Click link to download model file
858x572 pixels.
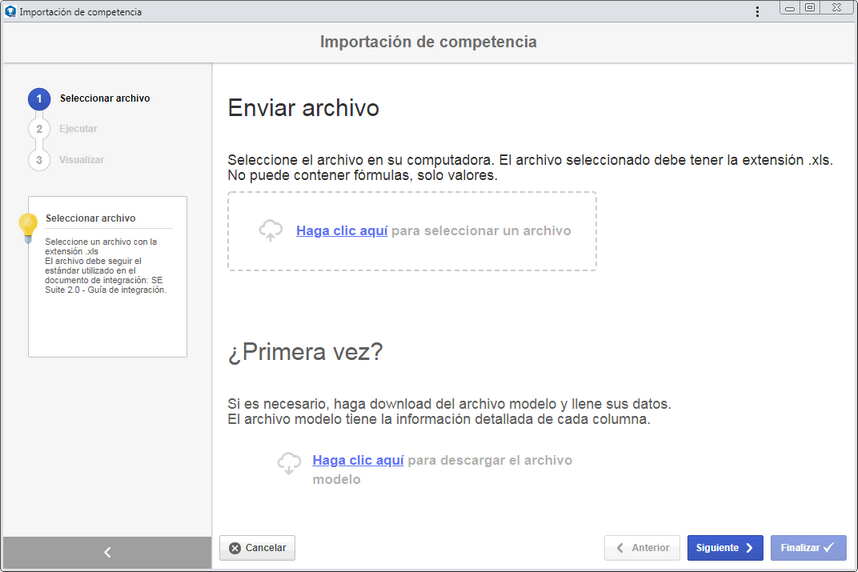tap(358, 460)
